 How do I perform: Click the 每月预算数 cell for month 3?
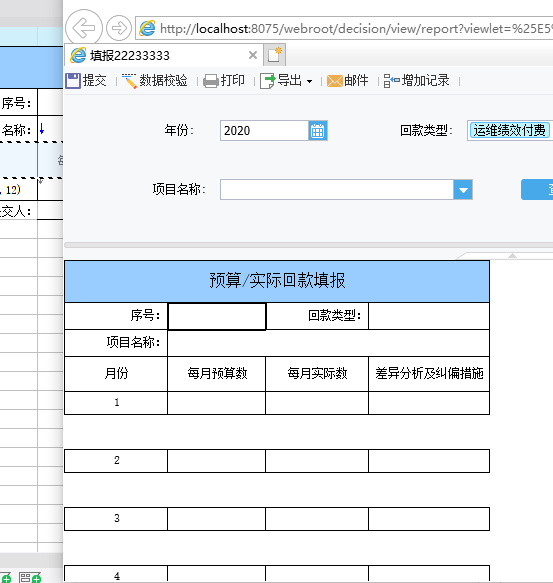point(217,519)
